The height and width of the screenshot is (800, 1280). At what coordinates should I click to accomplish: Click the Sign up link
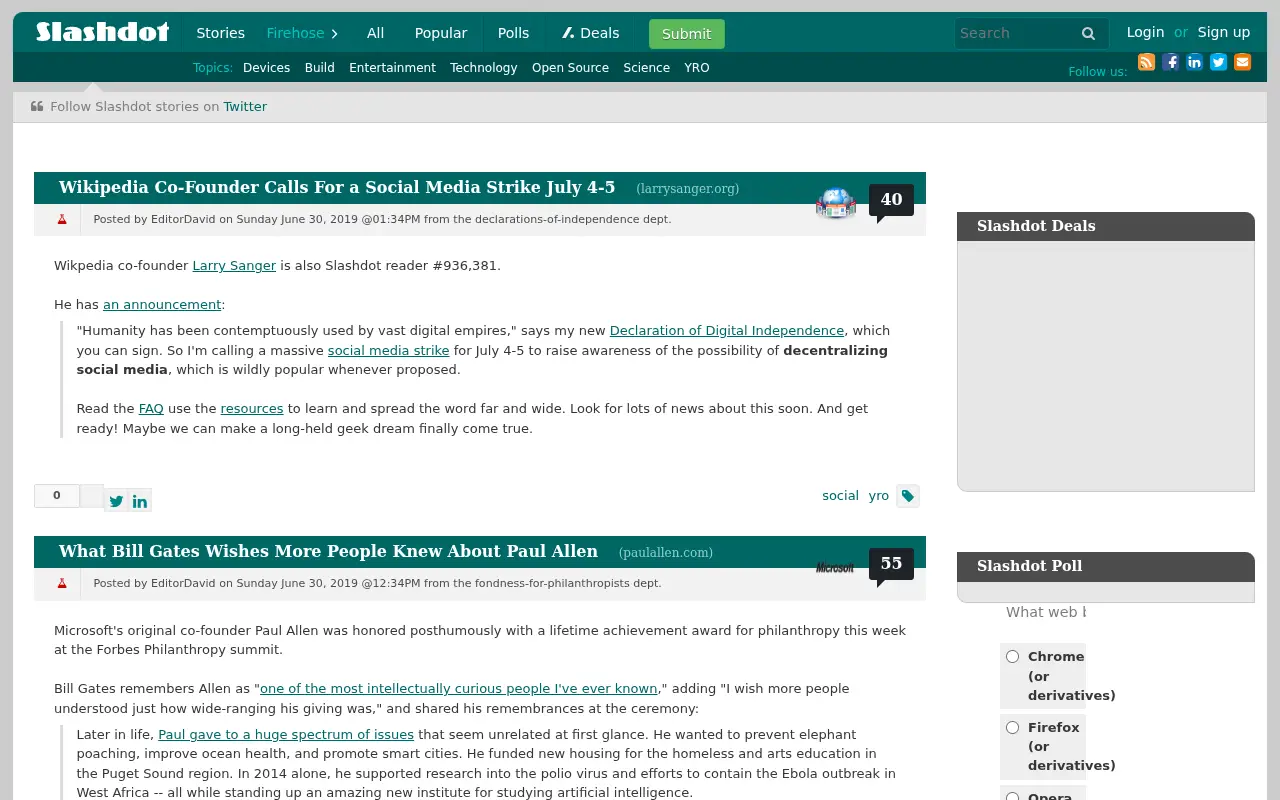[1224, 32]
